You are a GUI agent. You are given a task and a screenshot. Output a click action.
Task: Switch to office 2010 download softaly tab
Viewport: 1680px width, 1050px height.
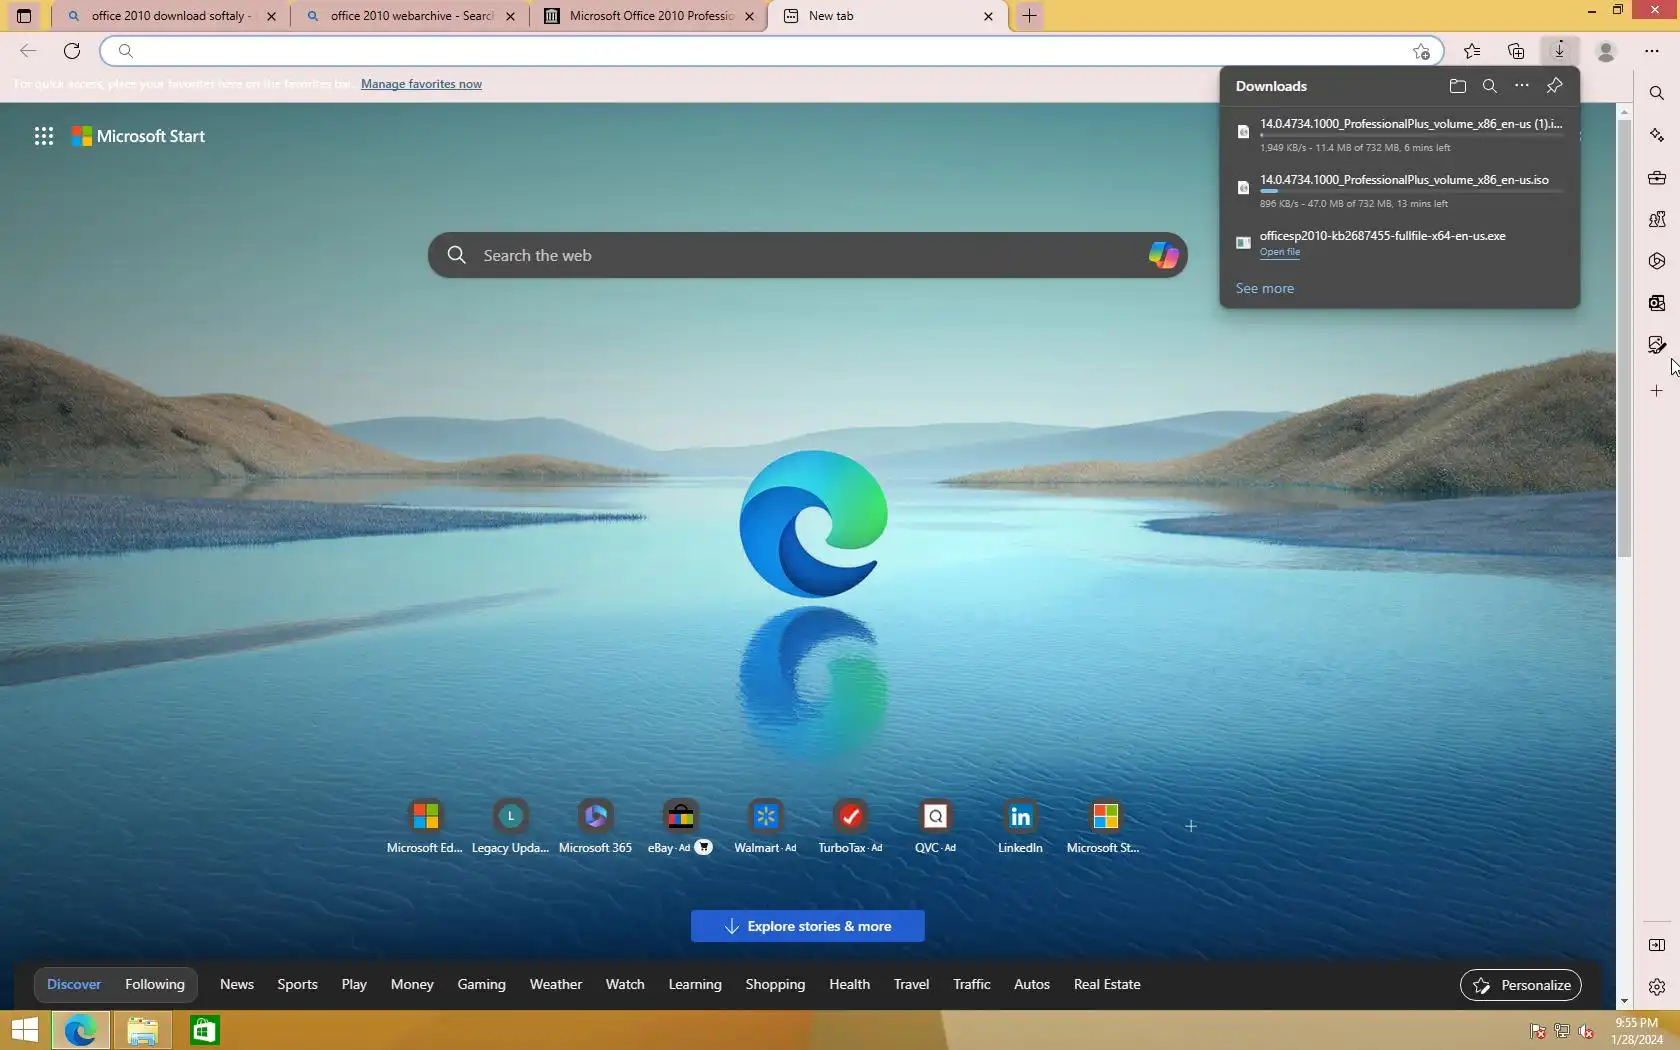[x=170, y=16]
